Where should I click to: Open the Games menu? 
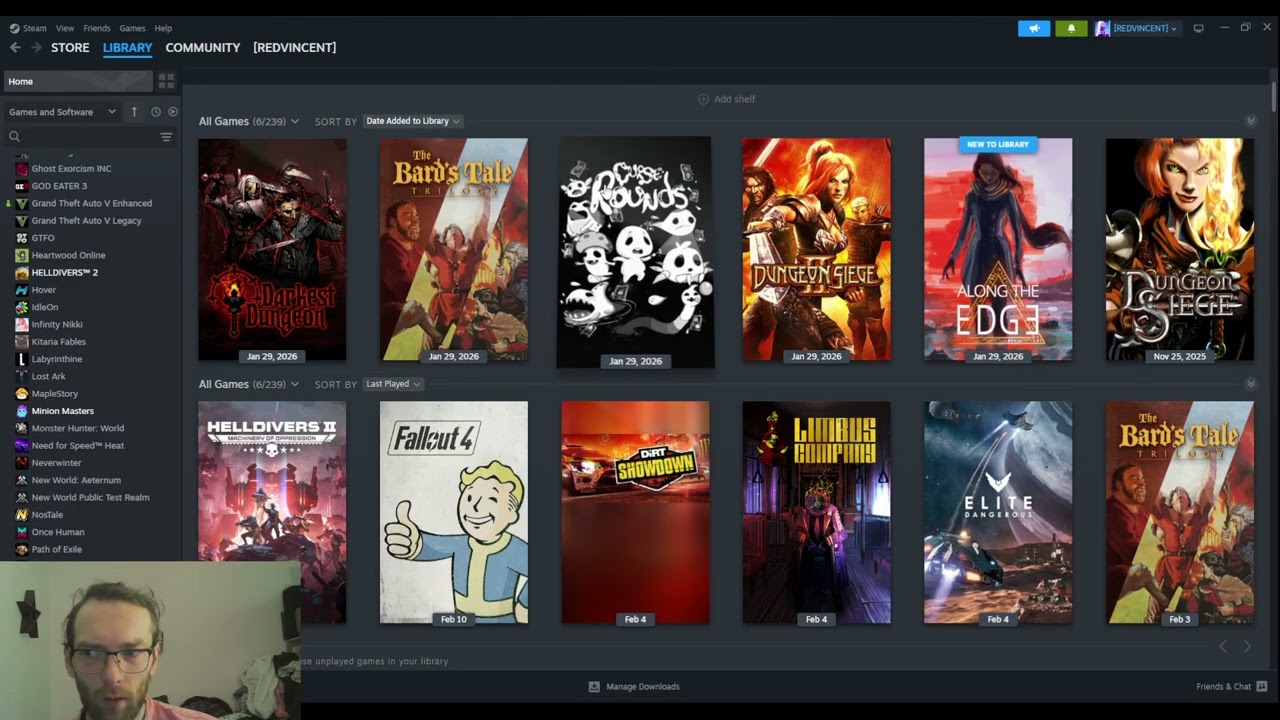pyautogui.click(x=132, y=28)
